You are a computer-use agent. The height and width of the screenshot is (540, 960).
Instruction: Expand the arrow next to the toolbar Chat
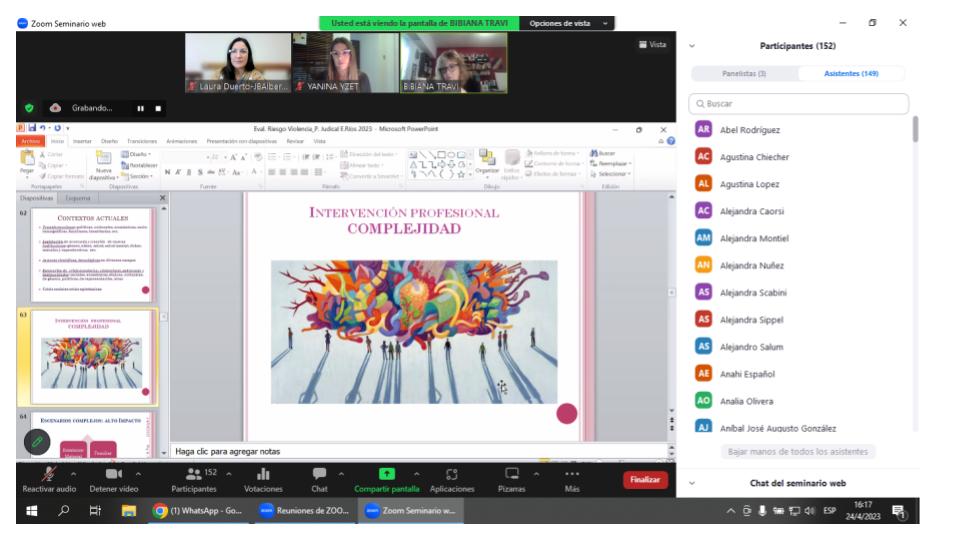click(341, 474)
